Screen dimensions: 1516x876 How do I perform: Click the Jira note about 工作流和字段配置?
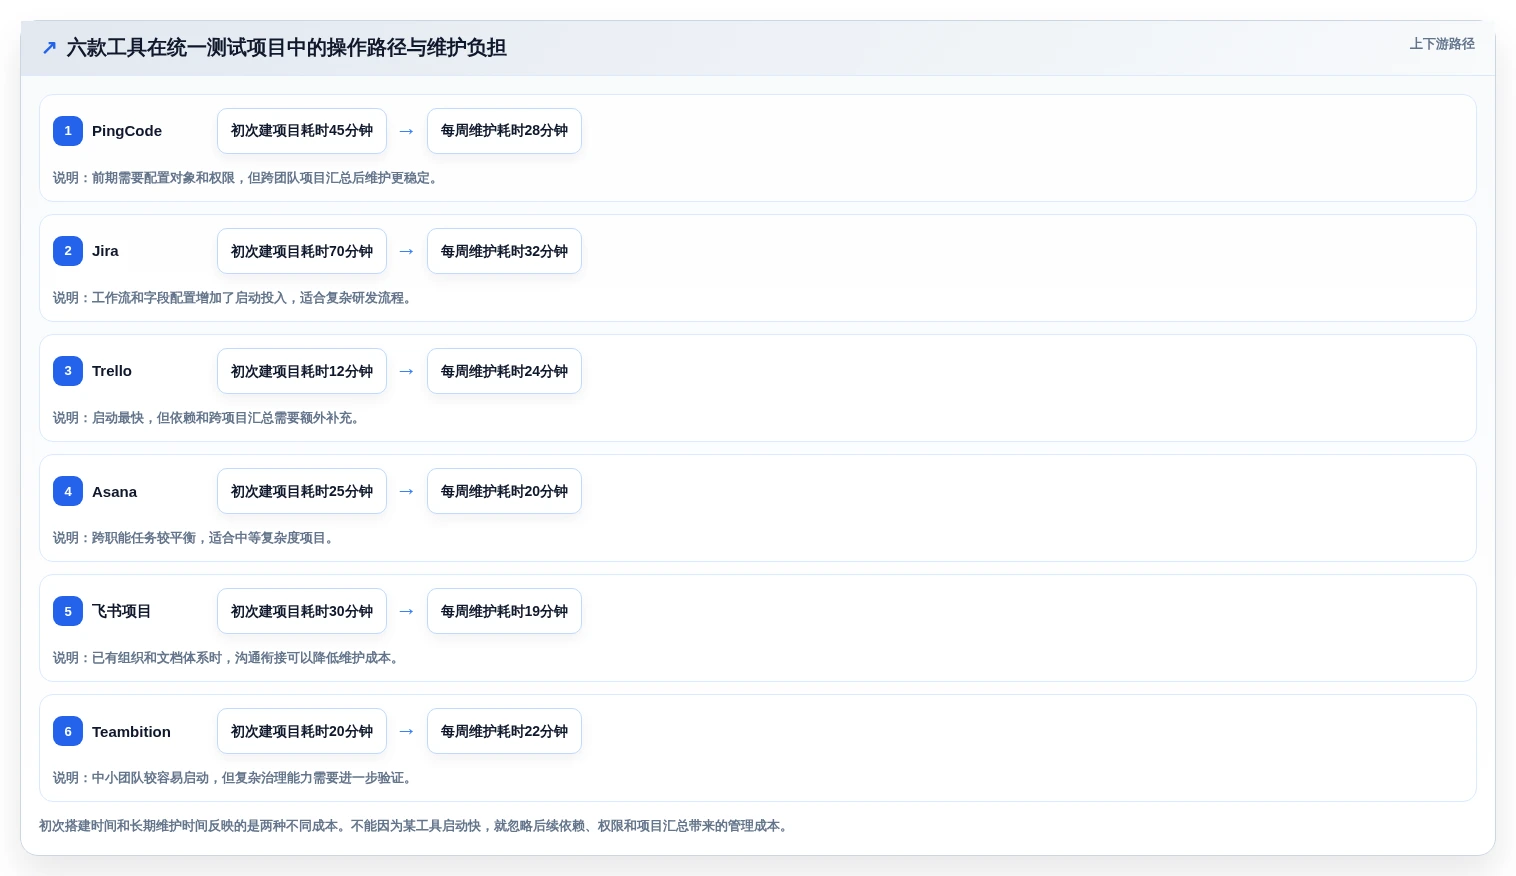(235, 298)
